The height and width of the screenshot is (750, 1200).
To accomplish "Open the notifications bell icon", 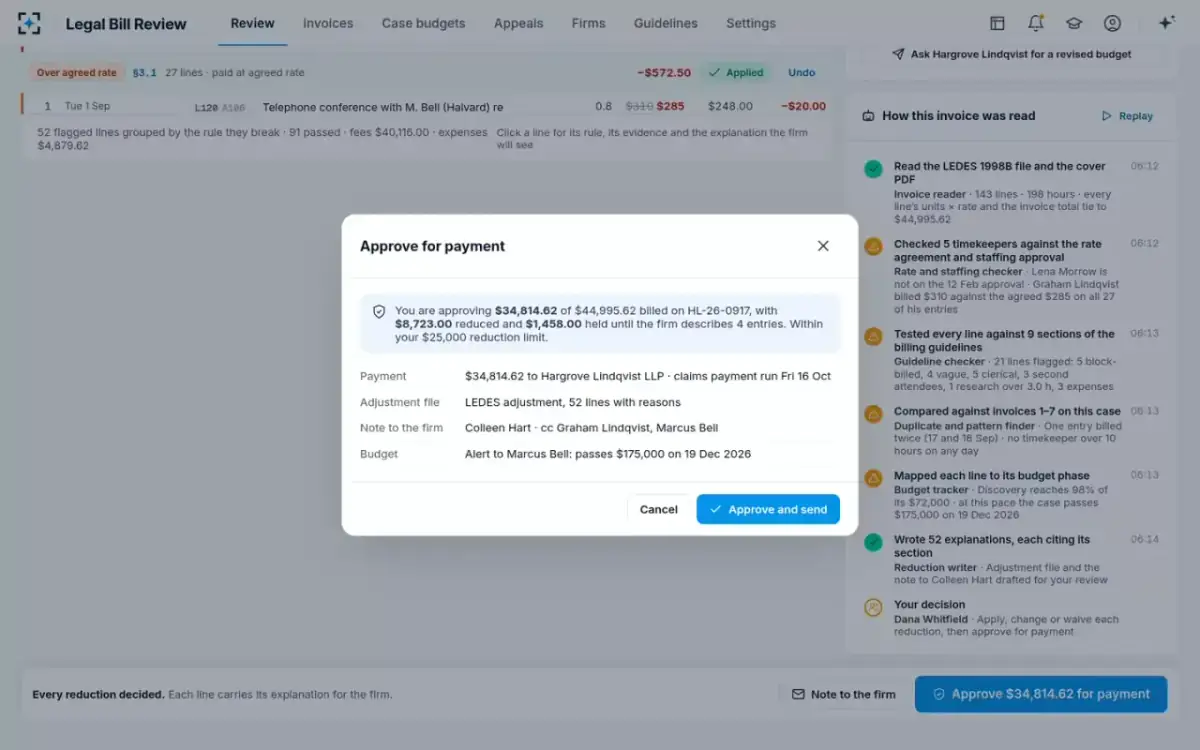I will coord(1035,23).
